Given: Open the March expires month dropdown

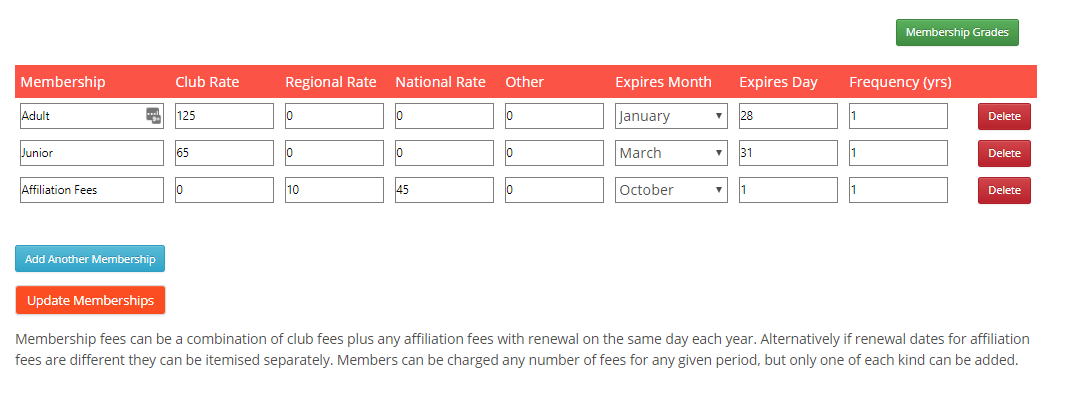Looking at the screenshot, I should [671, 153].
